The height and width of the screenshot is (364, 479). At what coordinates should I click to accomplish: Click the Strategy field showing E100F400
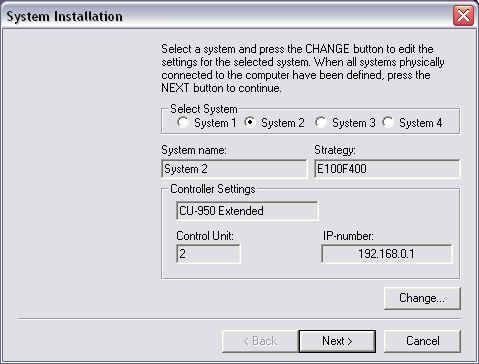[x=387, y=169]
